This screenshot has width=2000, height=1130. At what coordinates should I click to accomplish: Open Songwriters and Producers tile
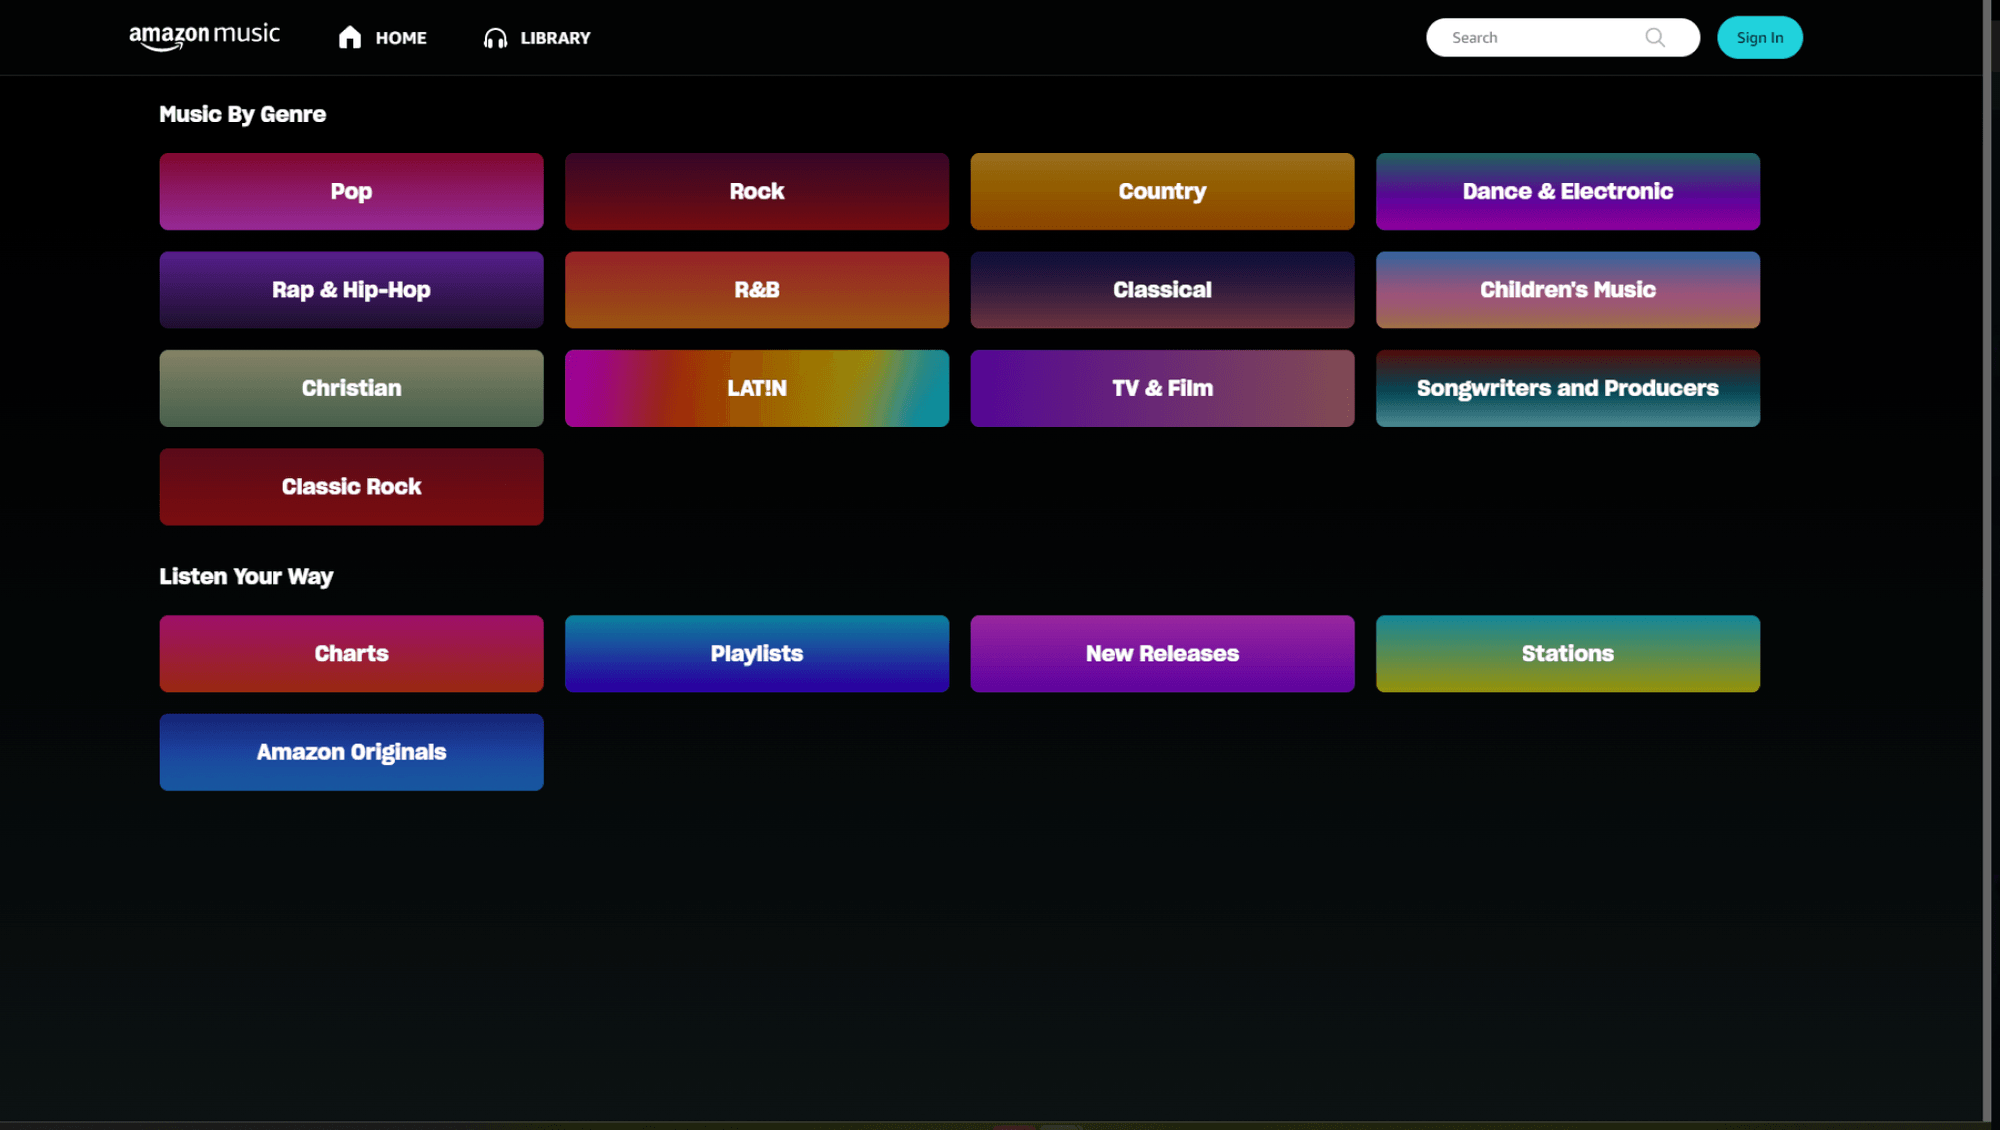(1568, 388)
